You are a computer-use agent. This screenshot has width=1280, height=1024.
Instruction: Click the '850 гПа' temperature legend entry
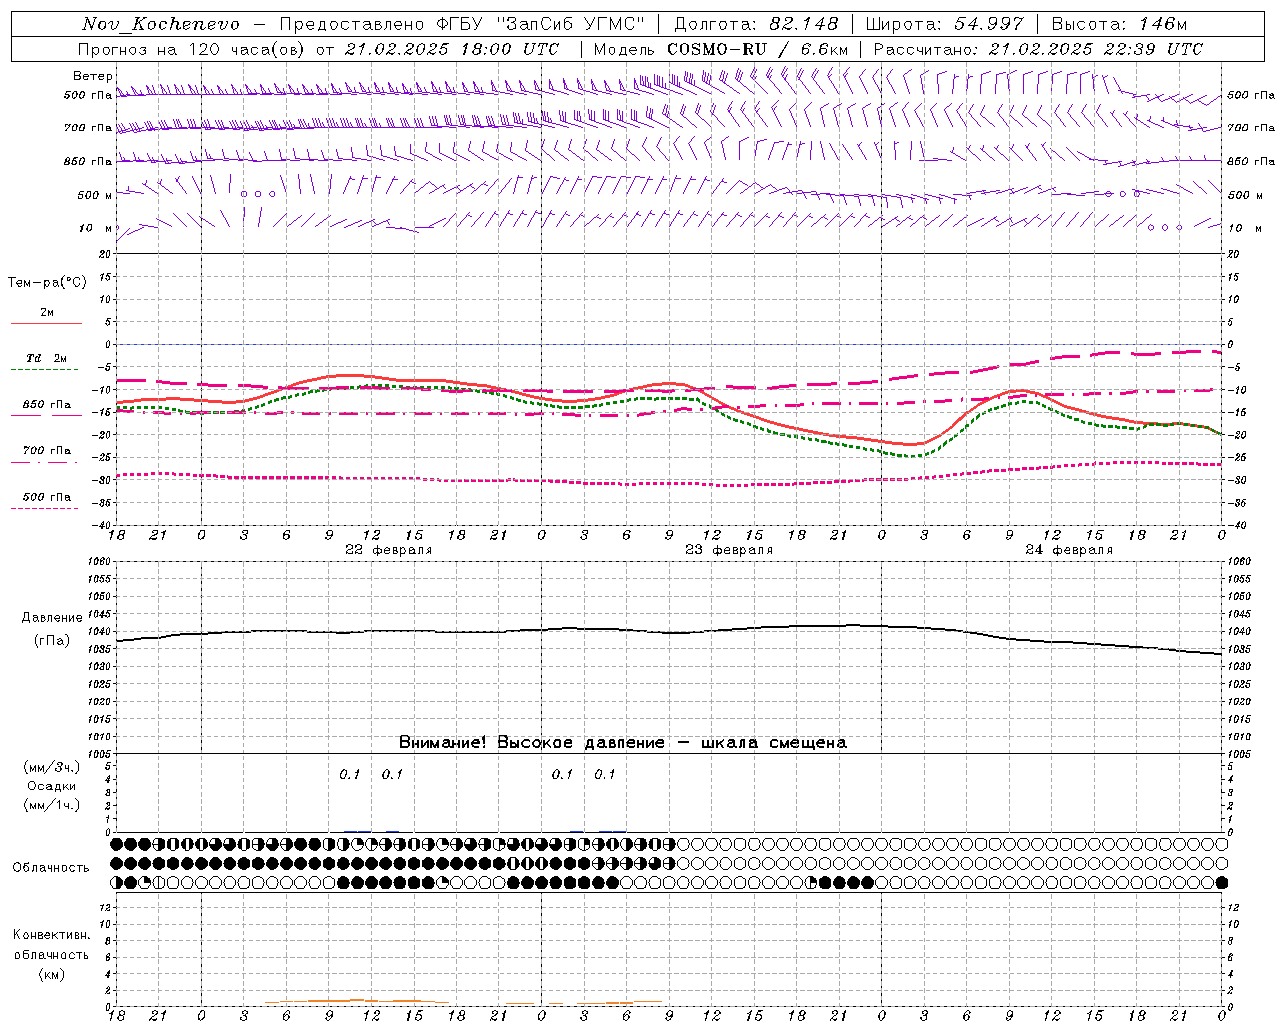47,405
